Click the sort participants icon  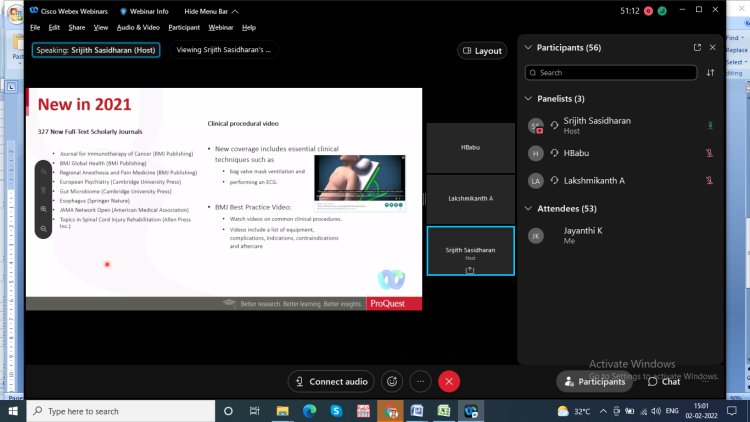point(710,73)
